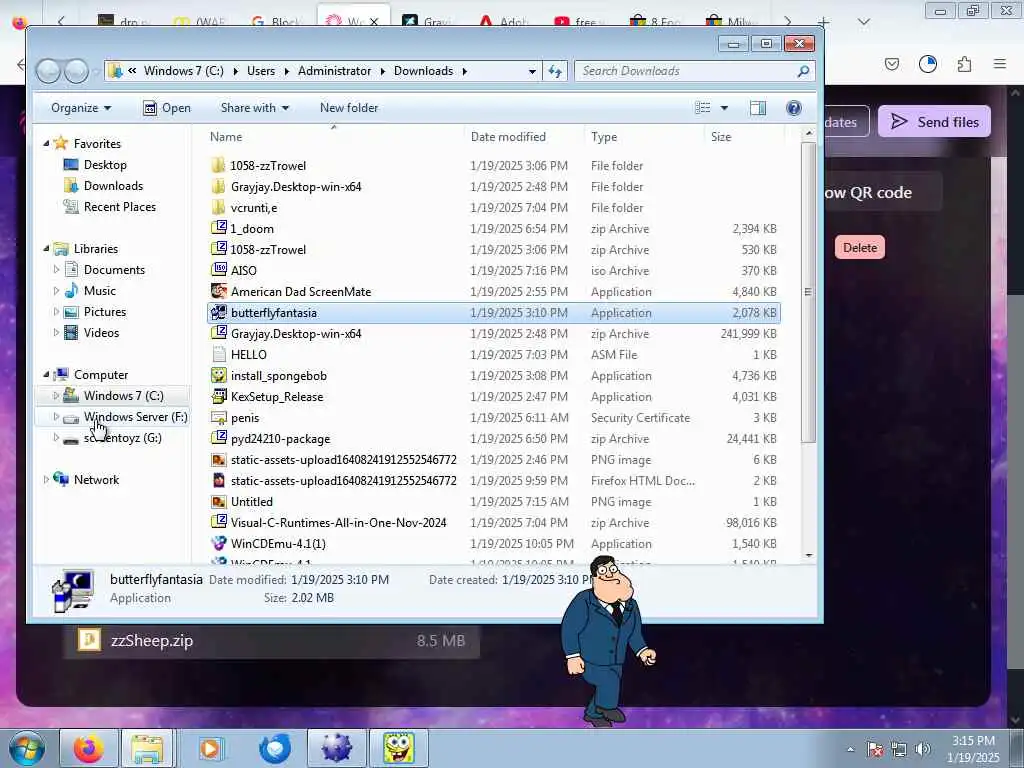Click the volume speaker tray icon
This screenshot has height=768, width=1024.
(x=922, y=749)
